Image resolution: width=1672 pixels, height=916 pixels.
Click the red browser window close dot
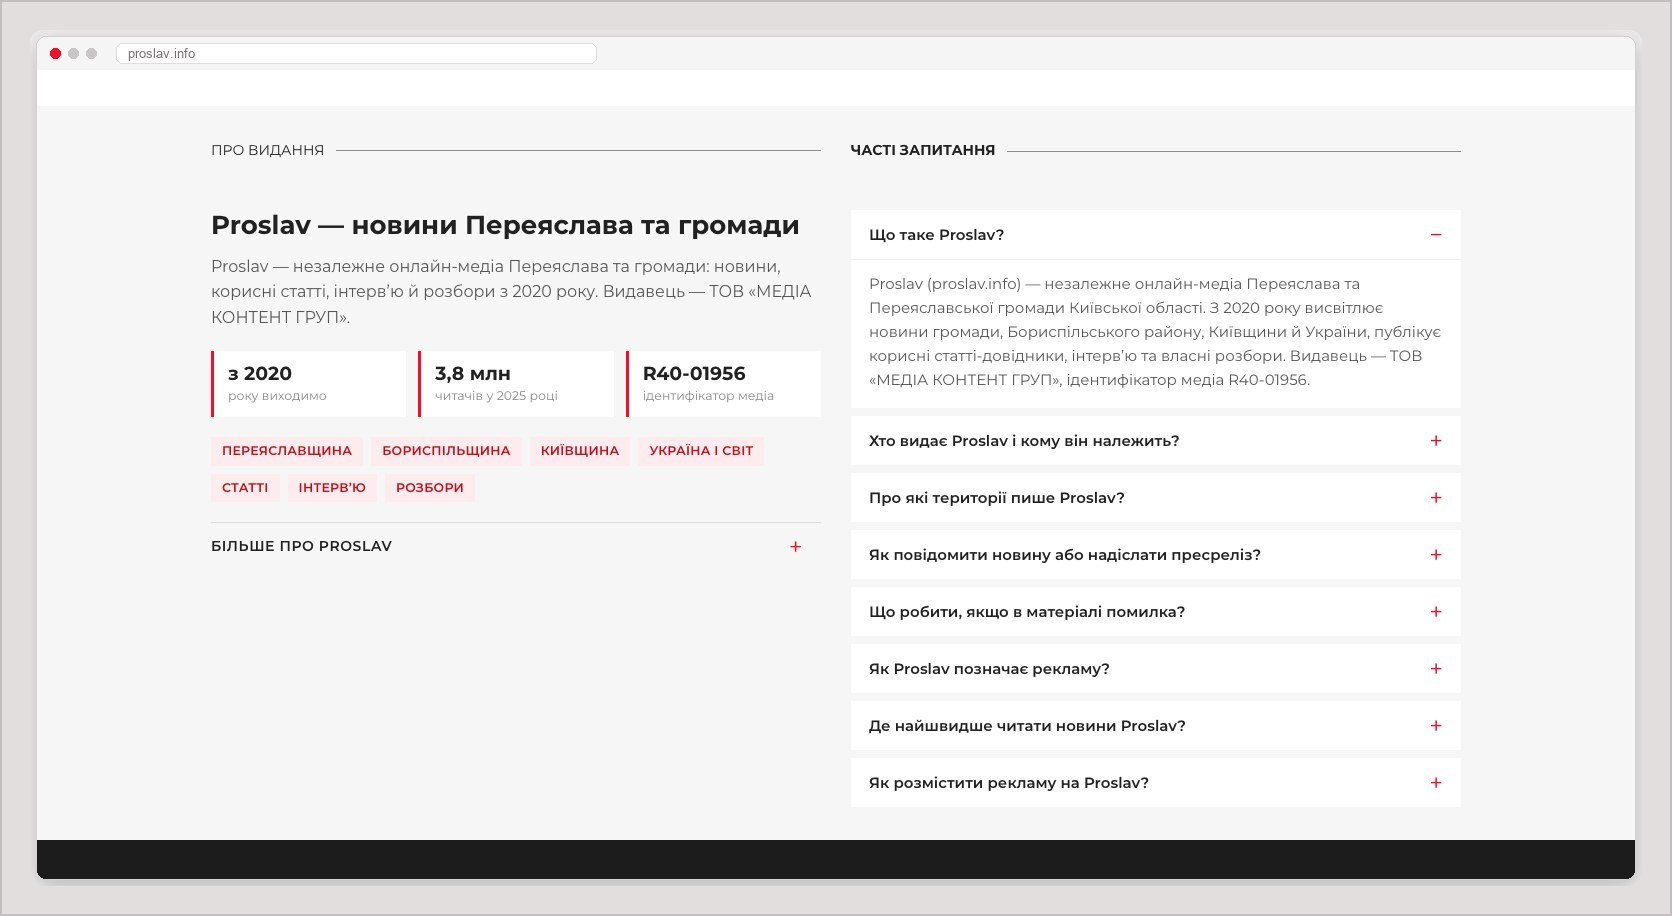56,54
